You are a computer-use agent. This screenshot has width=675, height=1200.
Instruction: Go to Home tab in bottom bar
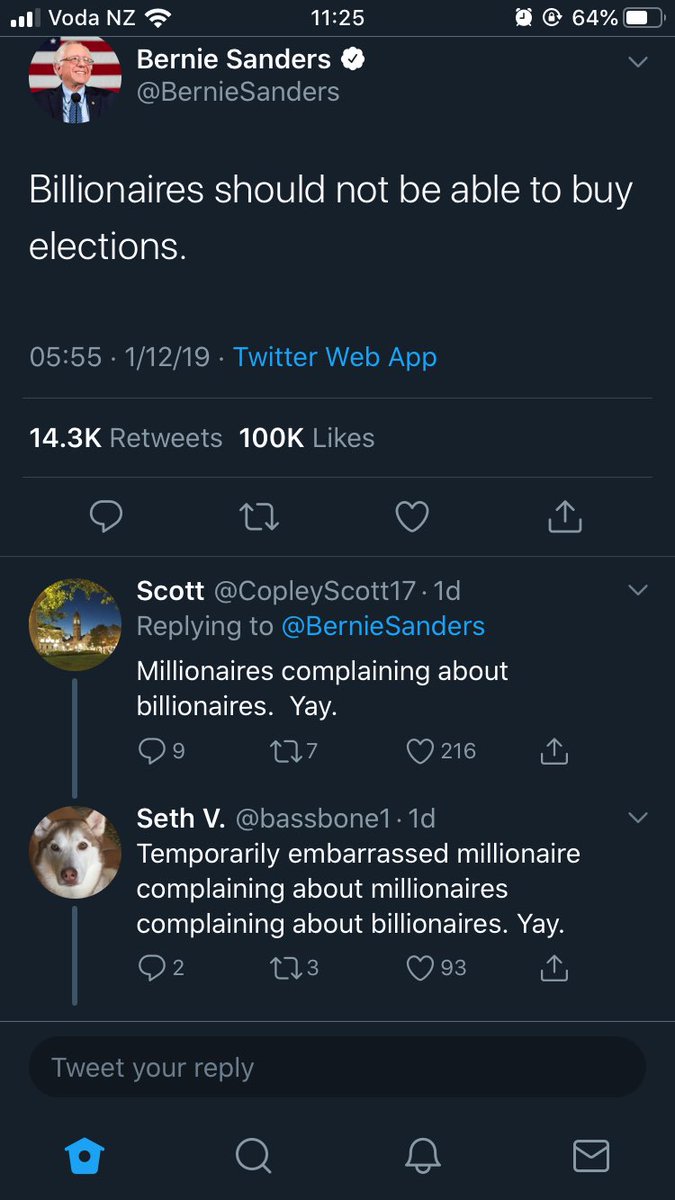pos(84,1155)
